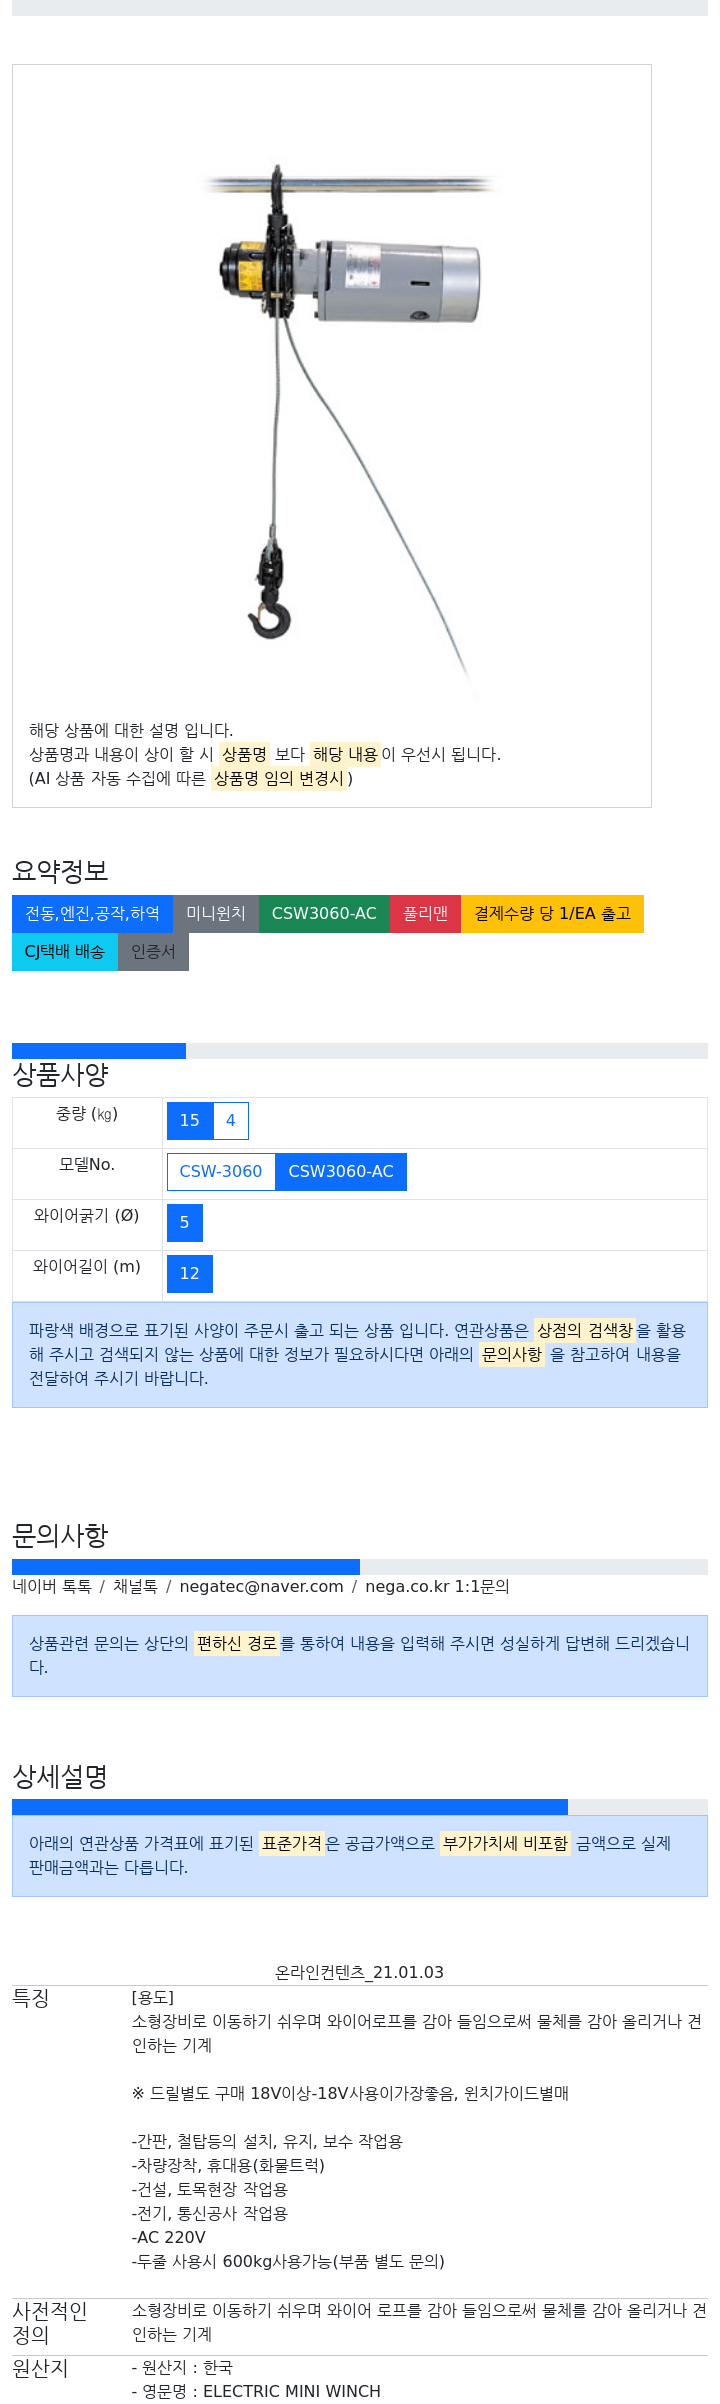Select wire thickness 5 option
This screenshot has height=2404, width=720.
(185, 1223)
